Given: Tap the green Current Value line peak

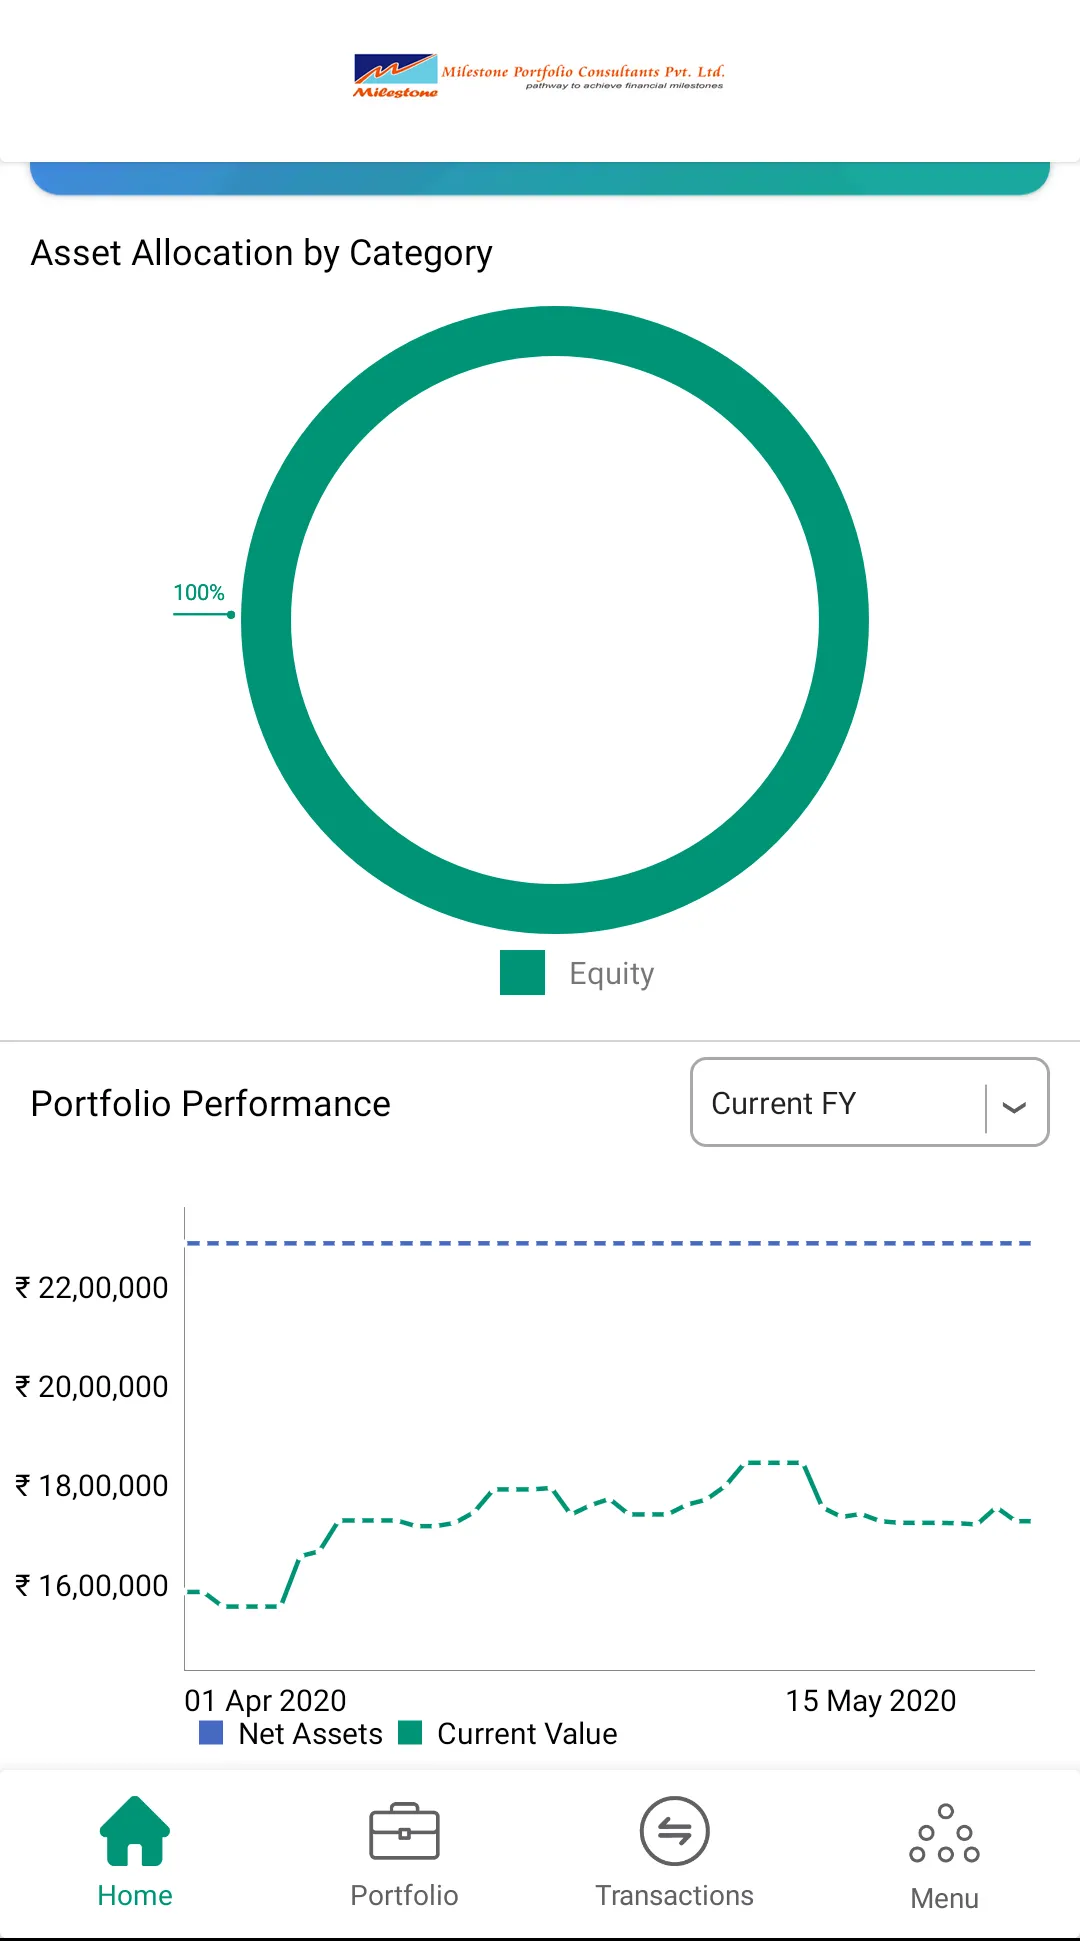Looking at the screenshot, I should point(775,1463).
